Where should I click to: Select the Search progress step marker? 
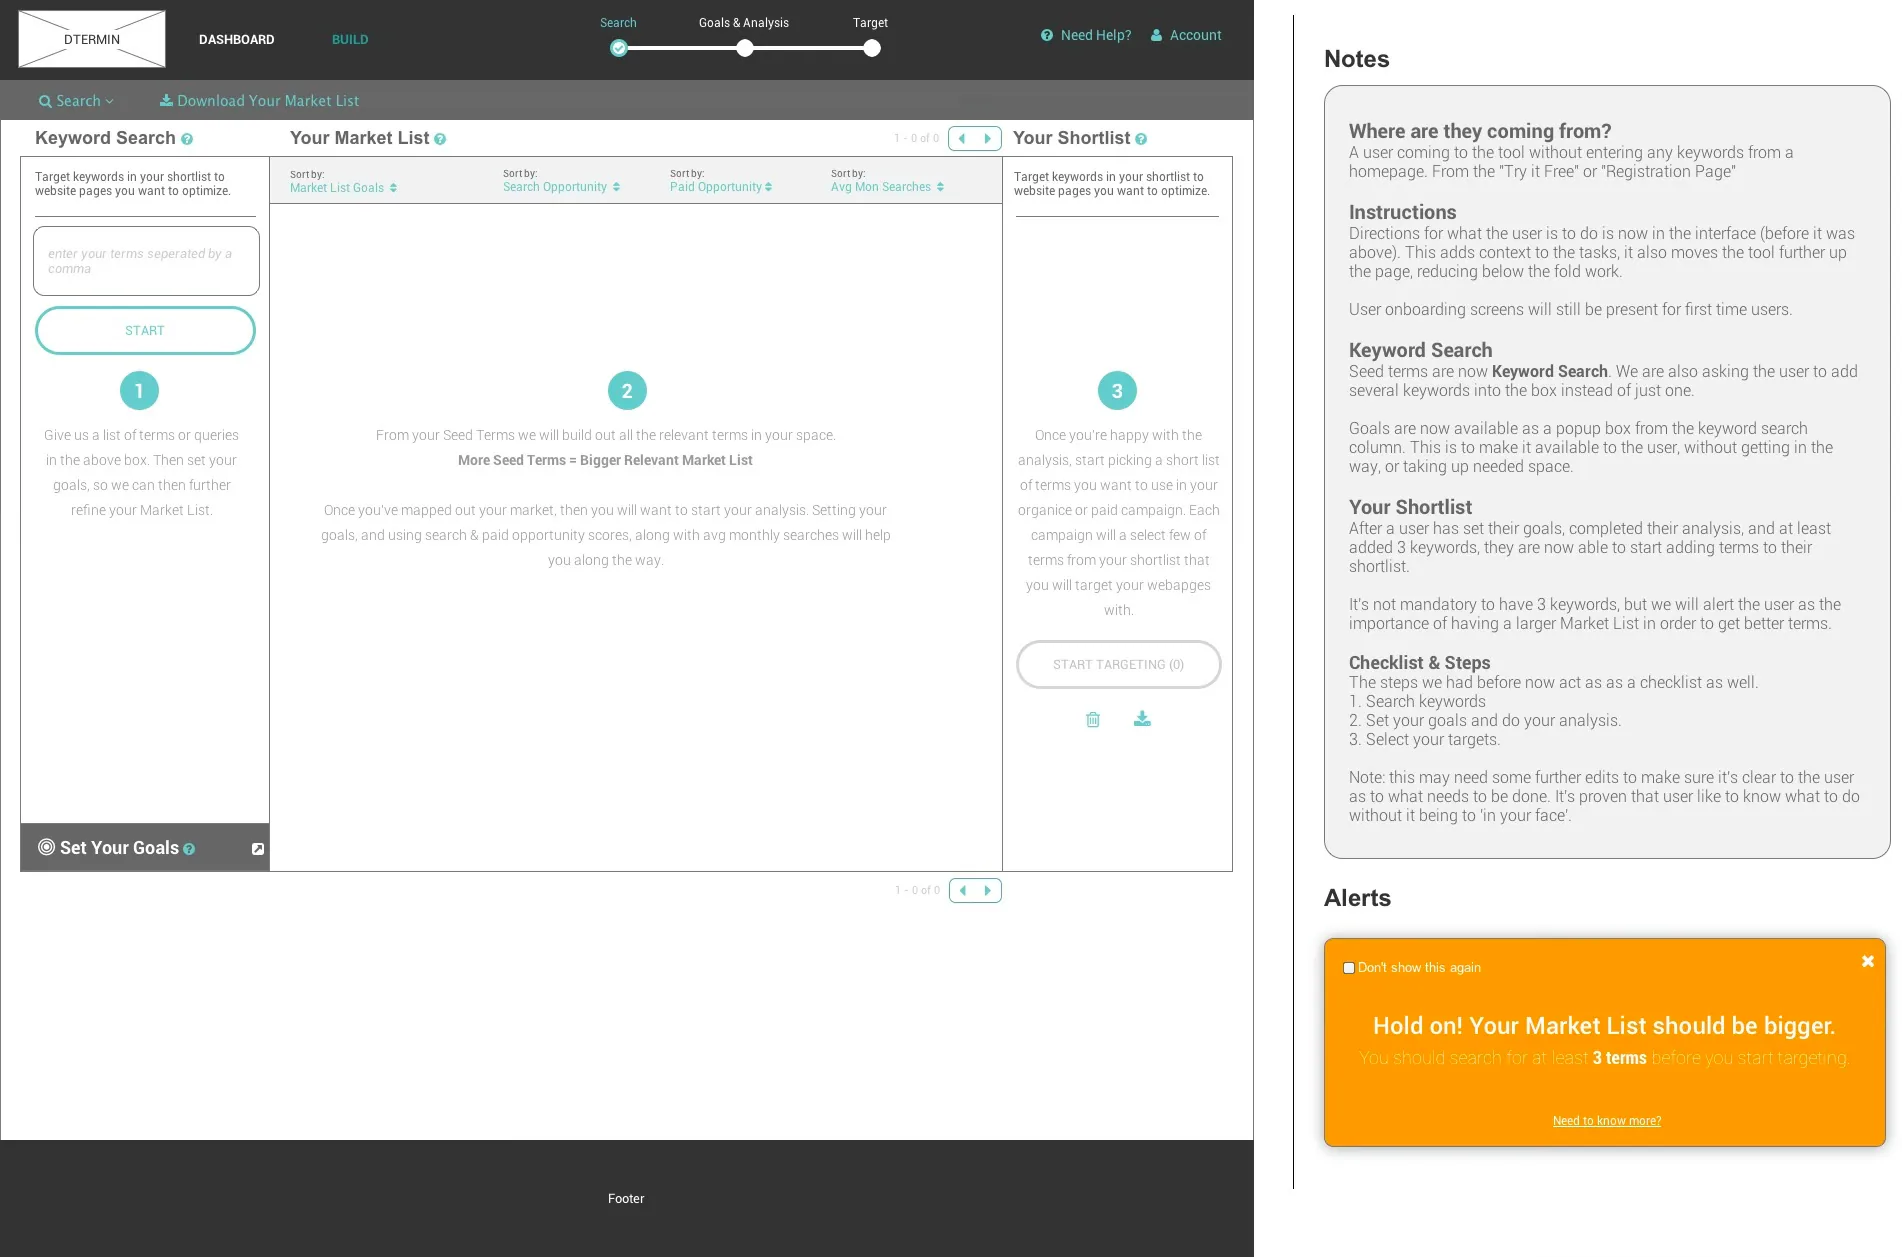tap(619, 48)
